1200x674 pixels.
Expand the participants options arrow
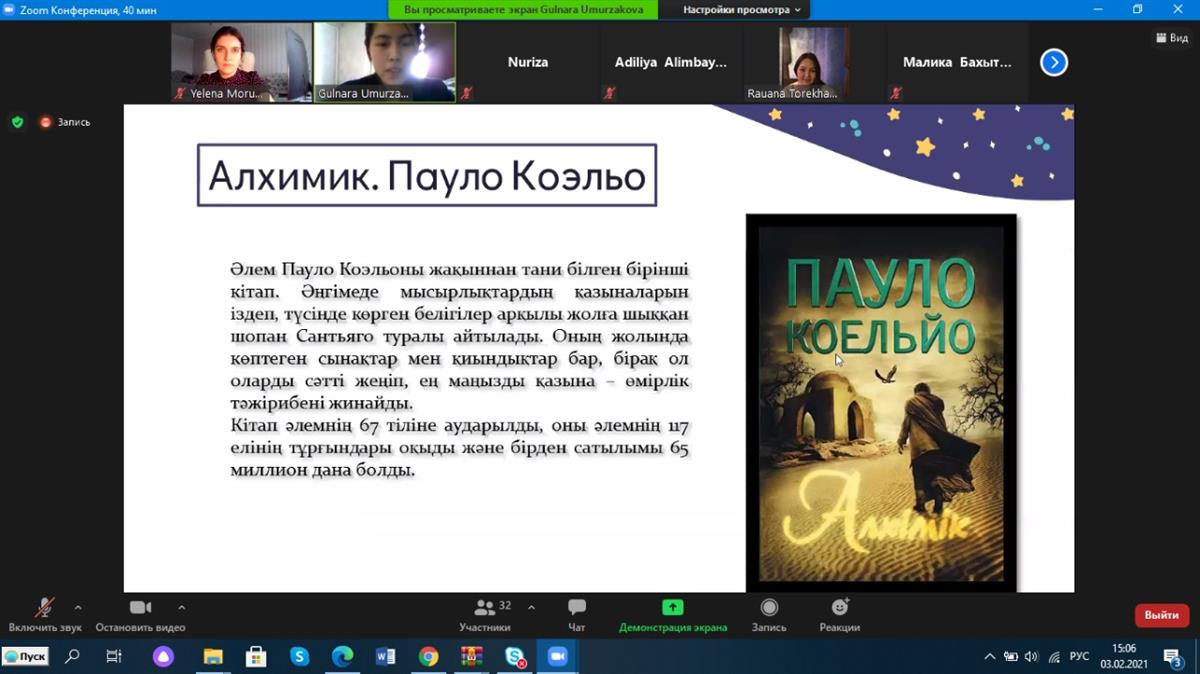tap(531, 607)
